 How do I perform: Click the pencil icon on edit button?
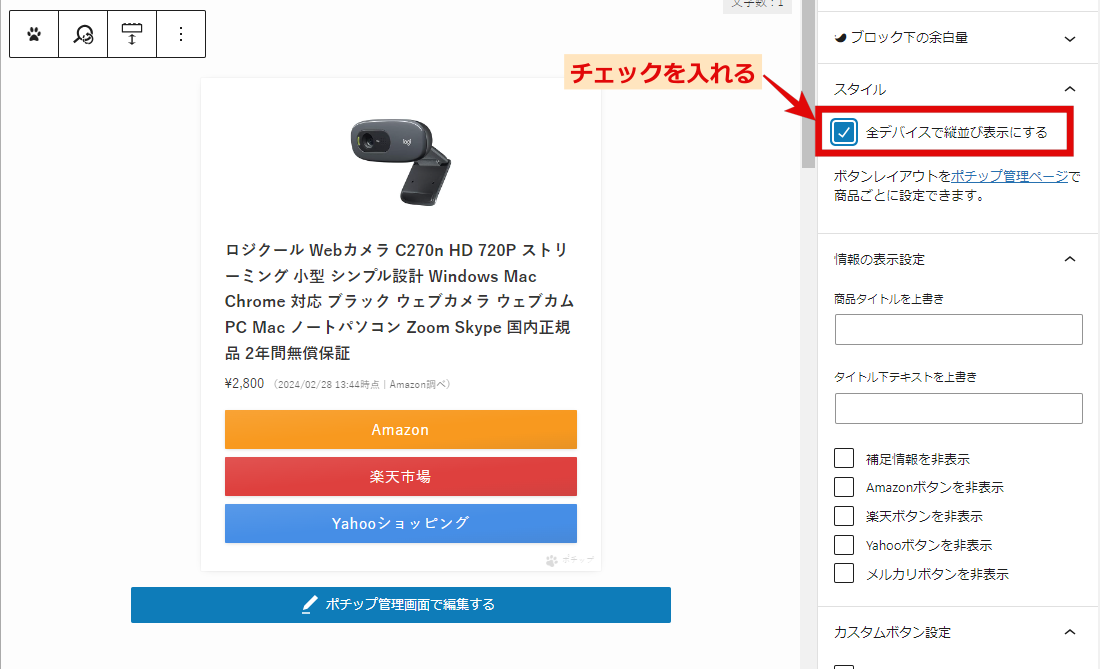(309, 604)
